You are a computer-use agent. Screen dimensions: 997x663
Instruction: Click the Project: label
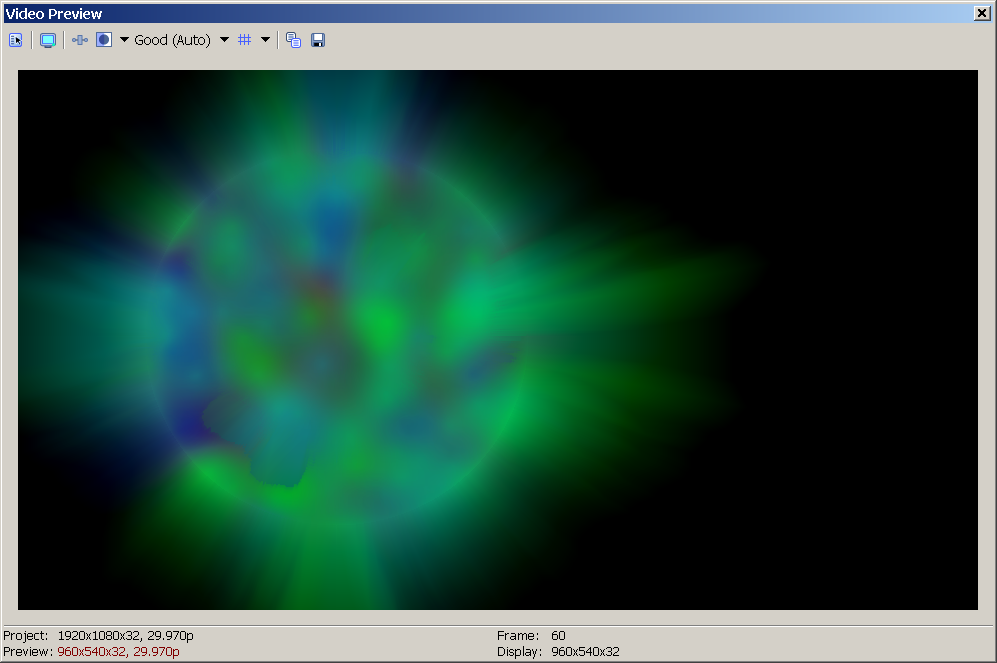(25, 636)
